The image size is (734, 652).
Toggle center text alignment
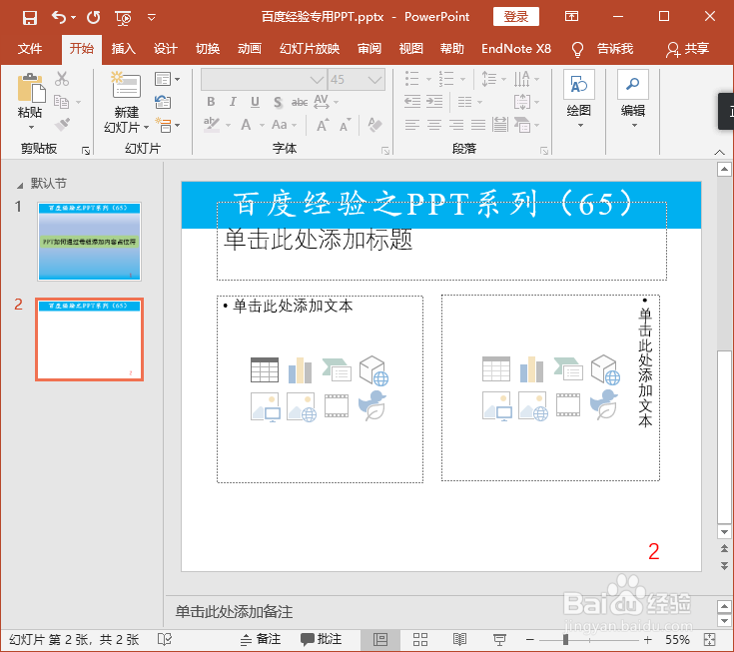[434, 125]
